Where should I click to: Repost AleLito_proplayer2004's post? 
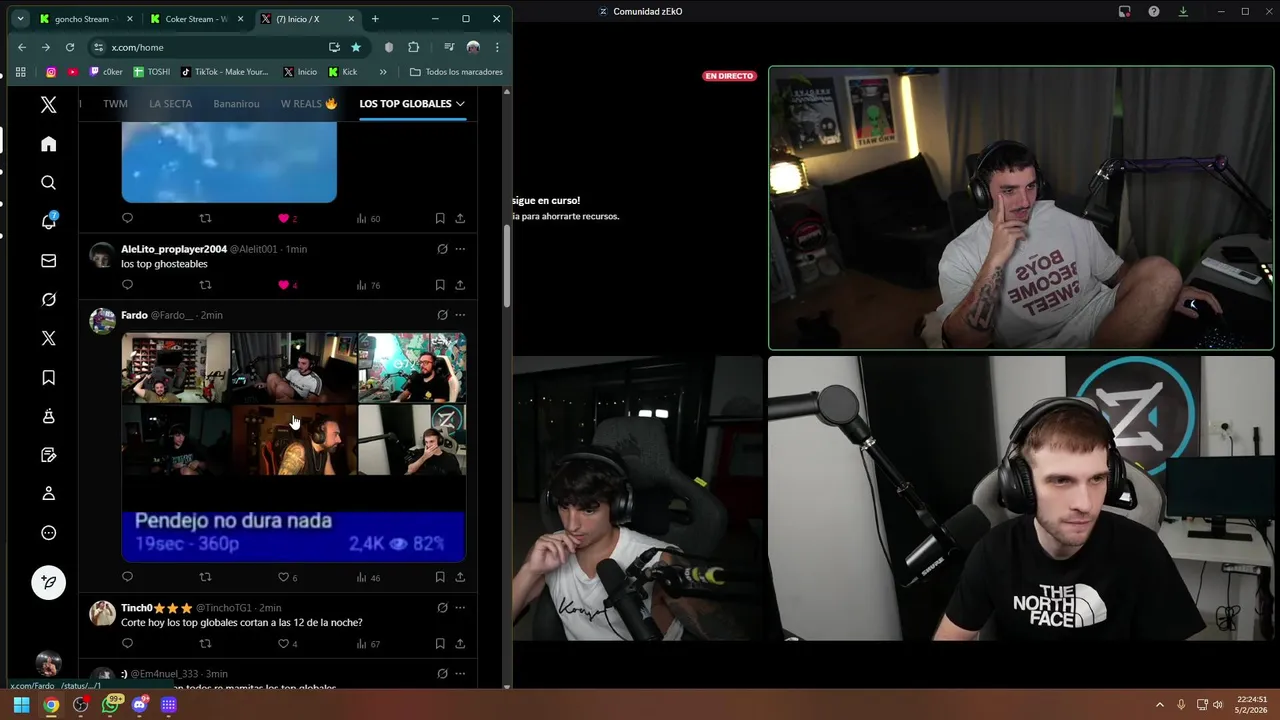point(205,285)
